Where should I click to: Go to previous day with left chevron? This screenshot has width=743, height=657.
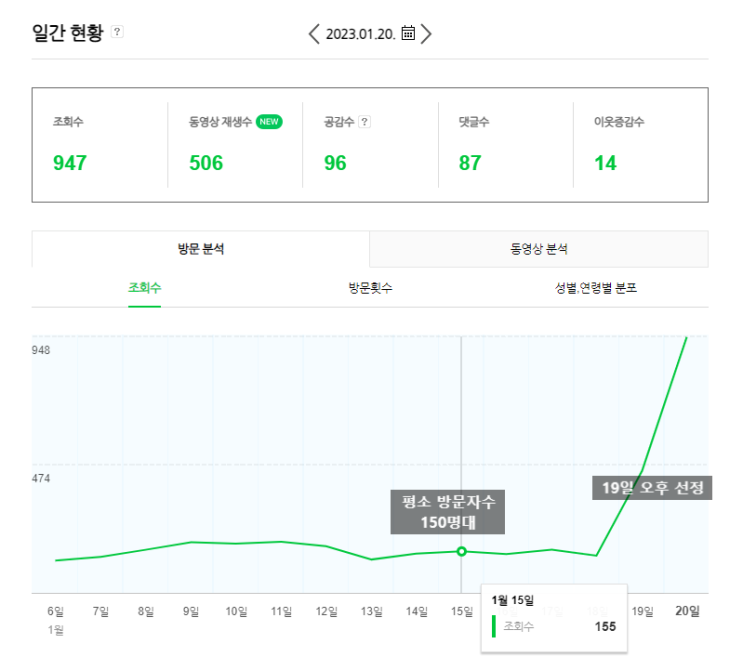coord(315,34)
